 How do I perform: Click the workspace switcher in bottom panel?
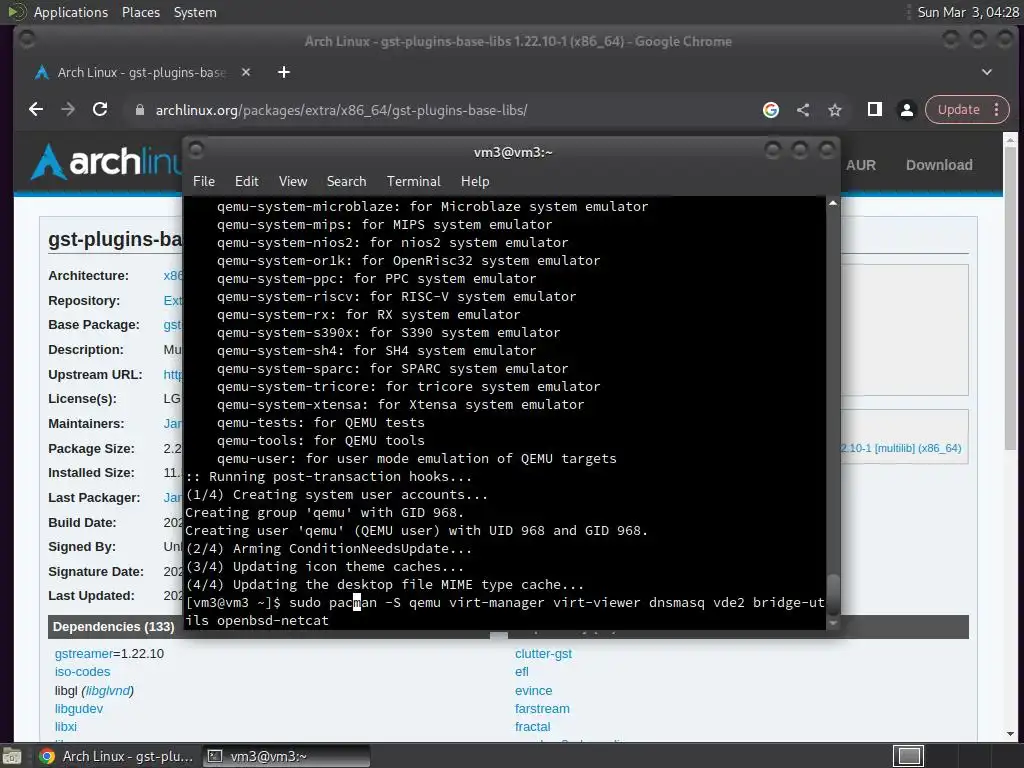[x=908, y=756]
